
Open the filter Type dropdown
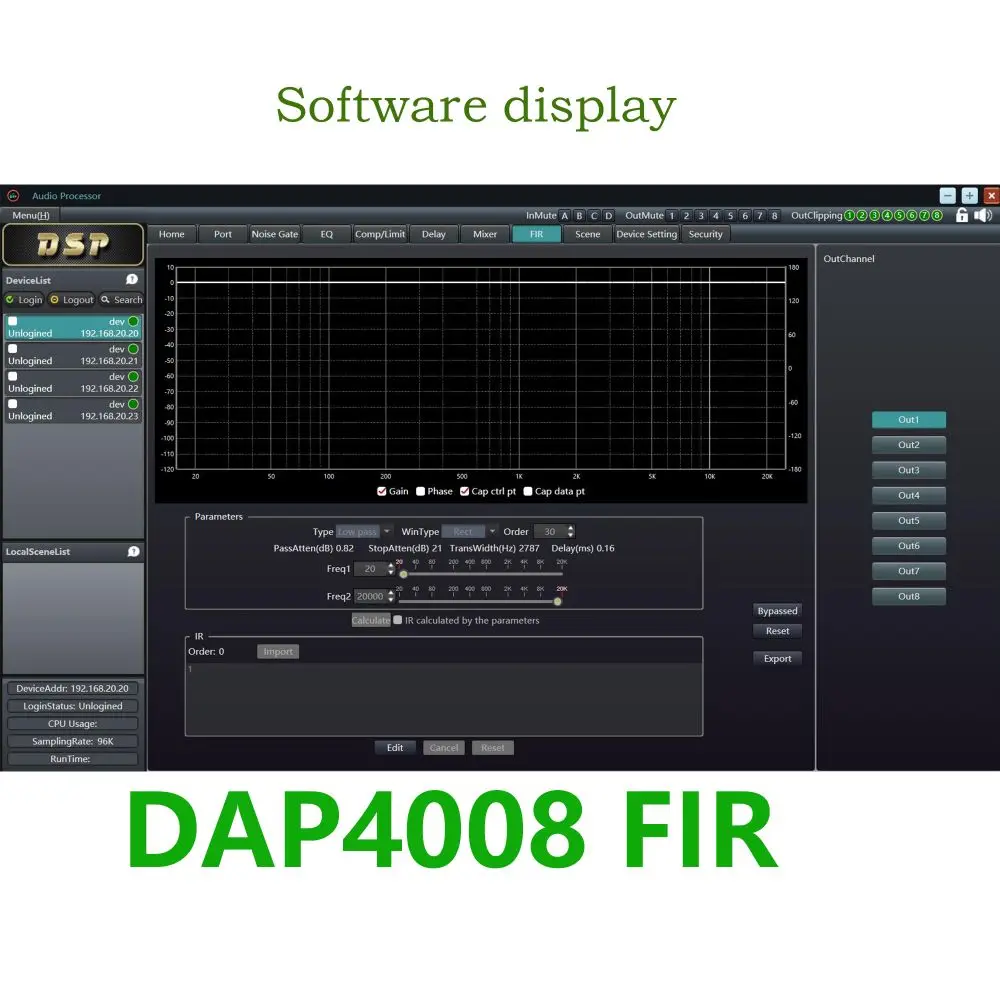pos(364,531)
